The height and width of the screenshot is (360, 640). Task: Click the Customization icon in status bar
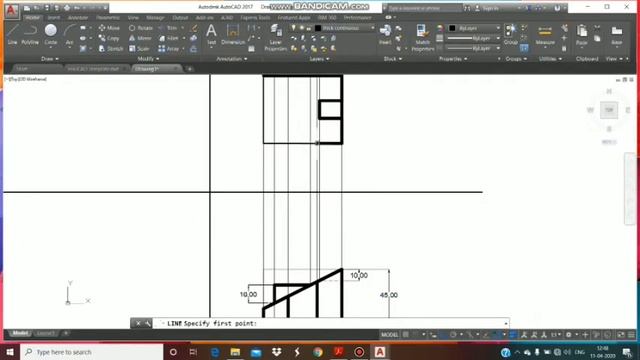tap(631, 335)
